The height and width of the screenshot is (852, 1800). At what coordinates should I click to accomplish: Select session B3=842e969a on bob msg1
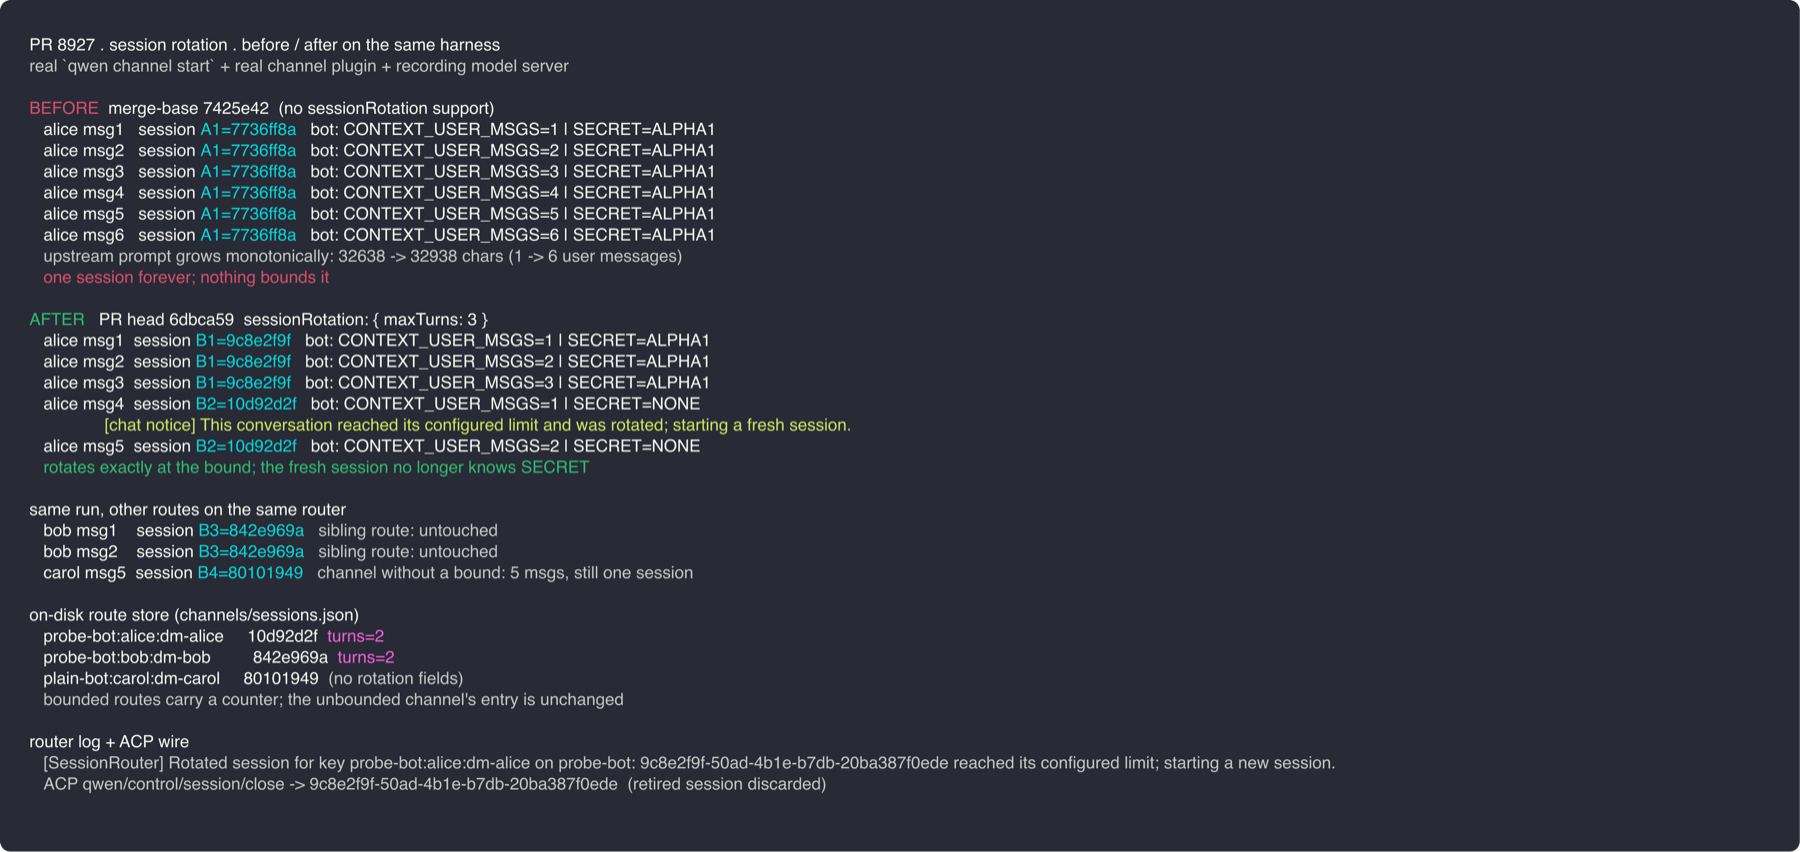point(251,530)
